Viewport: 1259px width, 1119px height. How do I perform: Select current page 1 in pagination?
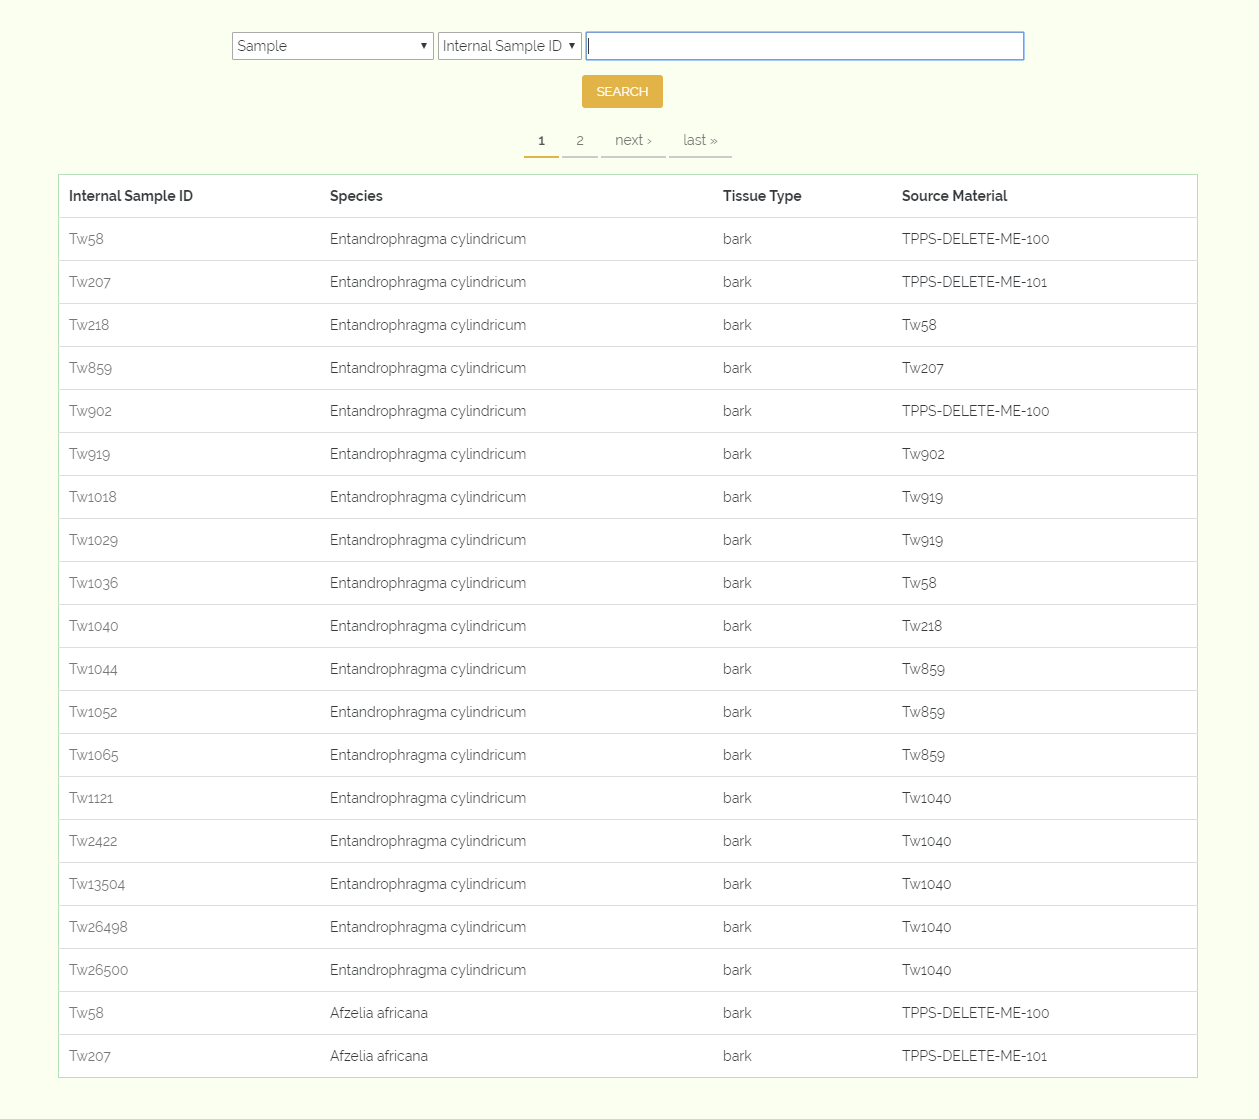[x=541, y=141]
